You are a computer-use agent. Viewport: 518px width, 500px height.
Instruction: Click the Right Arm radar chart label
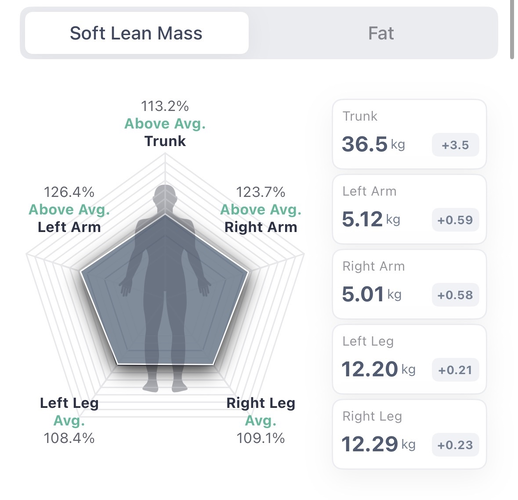(261, 227)
